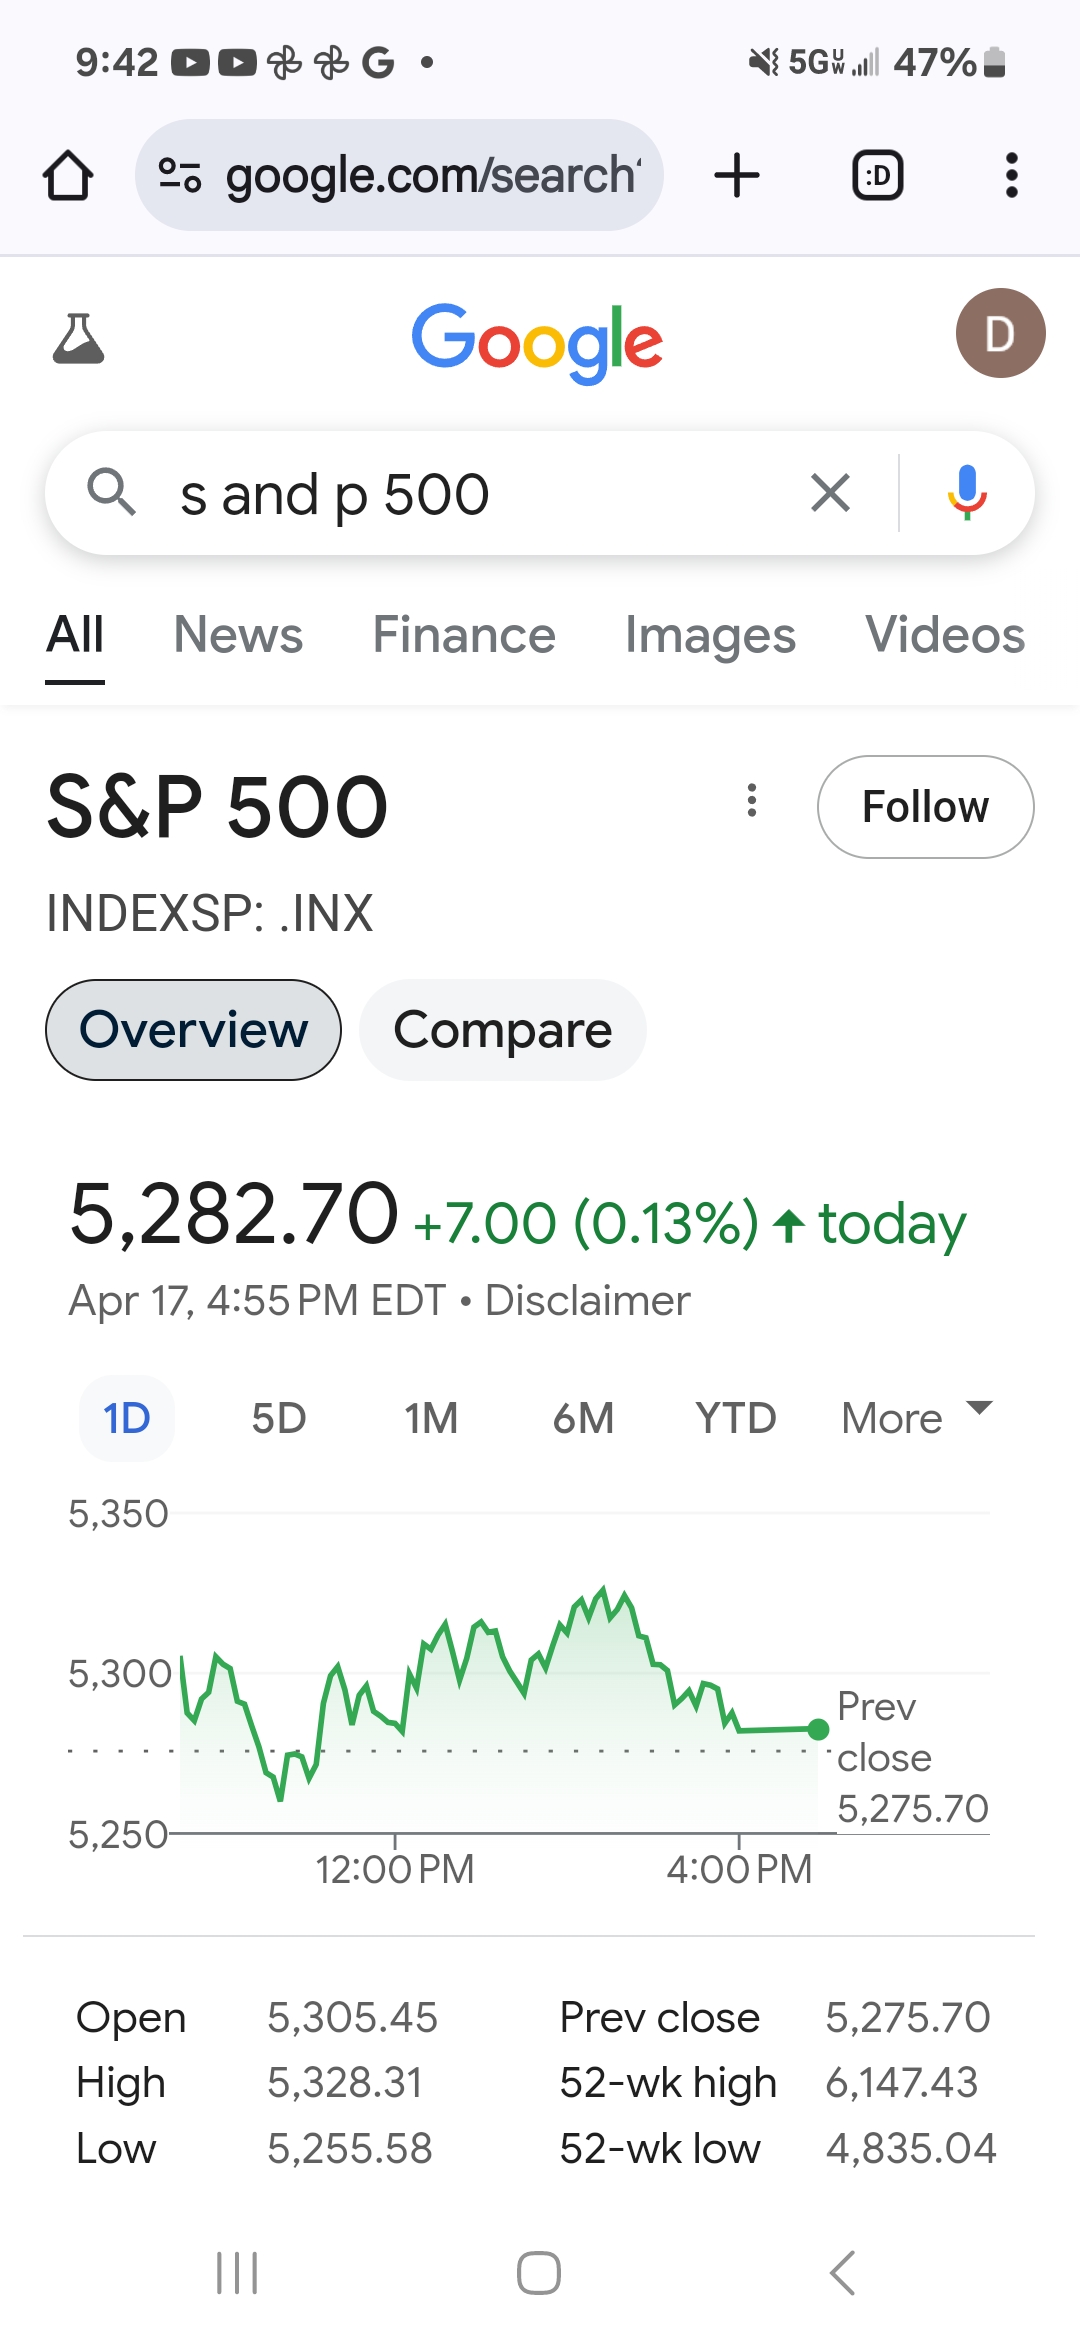Select the 5D chart range
The image size is (1080, 2340).
tap(279, 1418)
